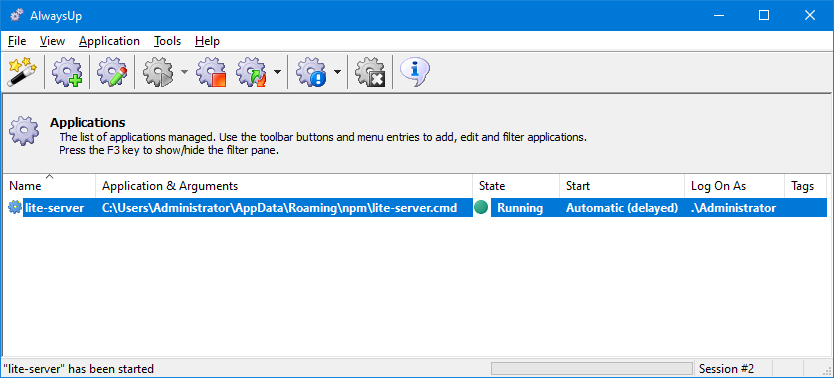The width and height of the screenshot is (834, 378).
Task: Select the lite-server row name
Action: point(54,208)
